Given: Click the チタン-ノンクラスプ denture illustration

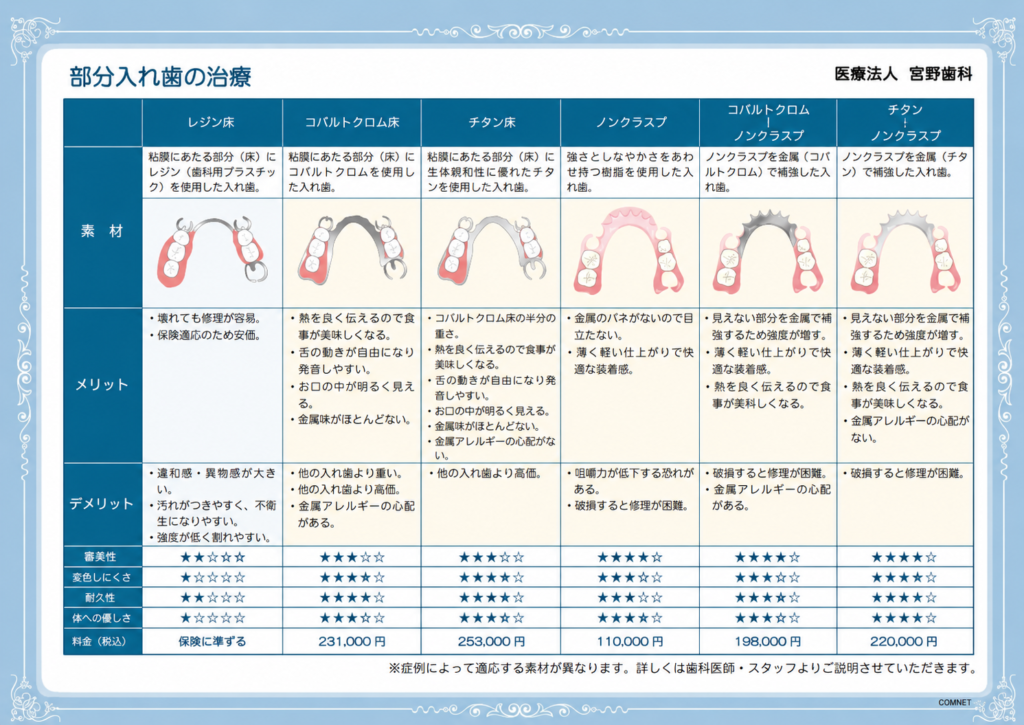Looking at the screenshot, I should pos(905,252).
